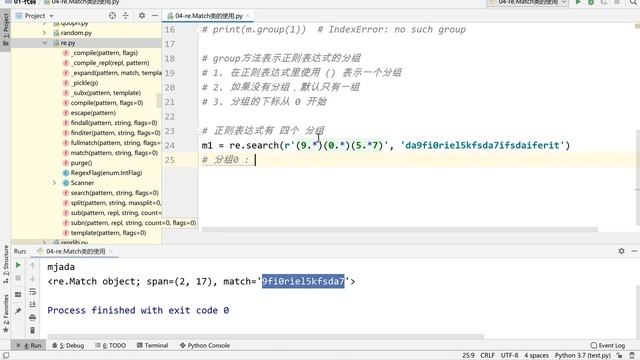Screen dimensions: 640x360
Task: Close the 04-re.Match editor tab
Action: pos(247,16)
